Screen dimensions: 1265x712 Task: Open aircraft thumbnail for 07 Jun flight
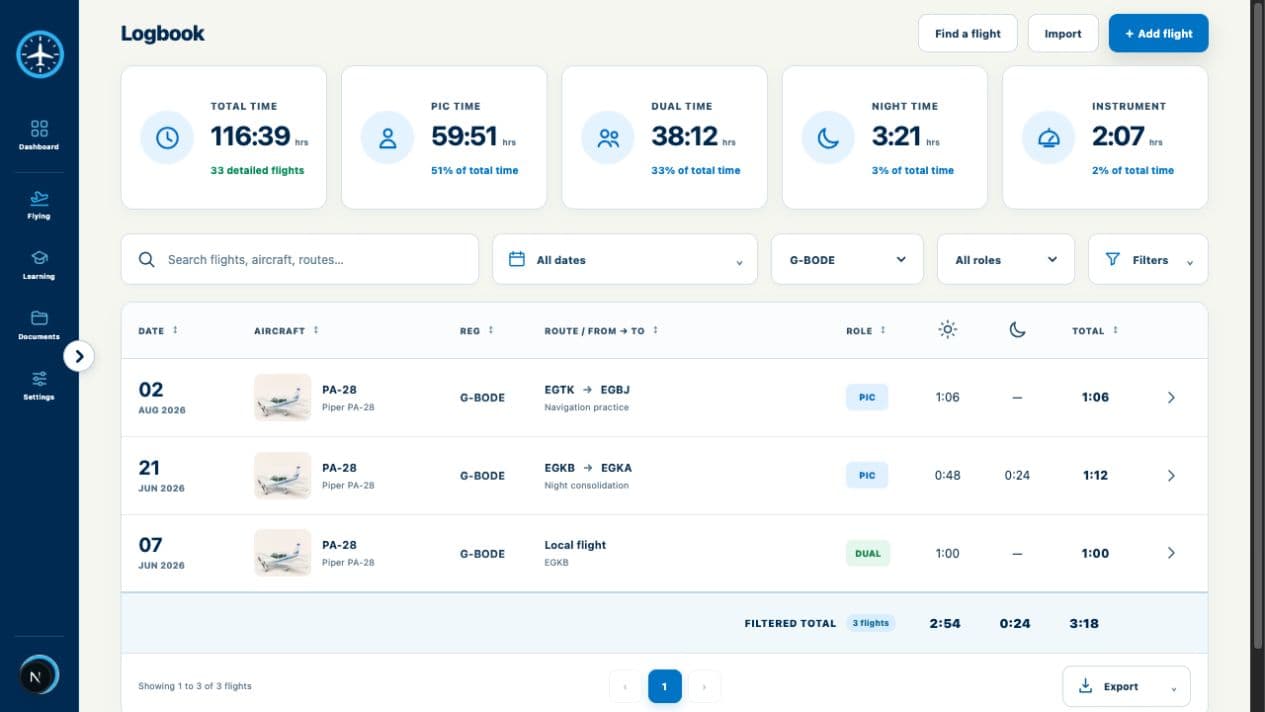tap(283, 553)
